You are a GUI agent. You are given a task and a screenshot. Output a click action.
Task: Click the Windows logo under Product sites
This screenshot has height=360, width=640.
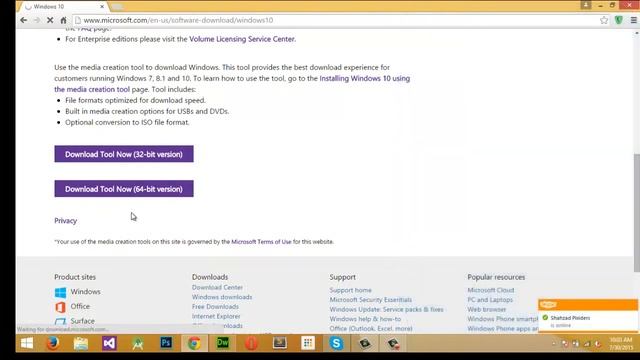click(60, 292)
